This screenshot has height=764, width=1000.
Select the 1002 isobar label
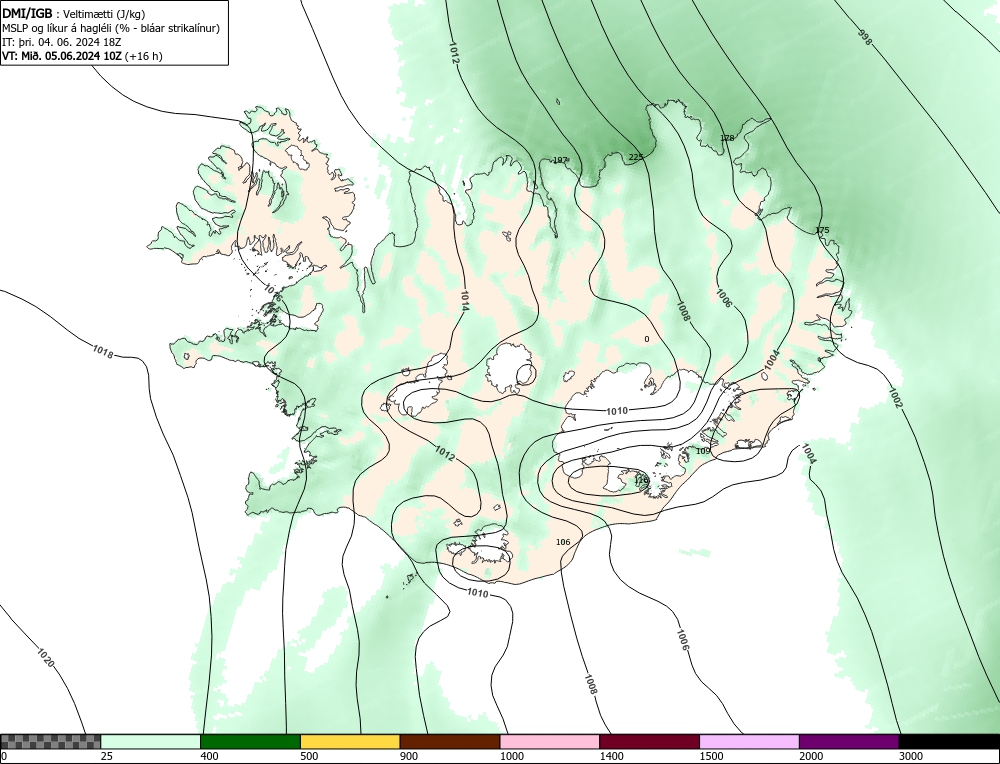pyautogui.click(x=895, y=397)
